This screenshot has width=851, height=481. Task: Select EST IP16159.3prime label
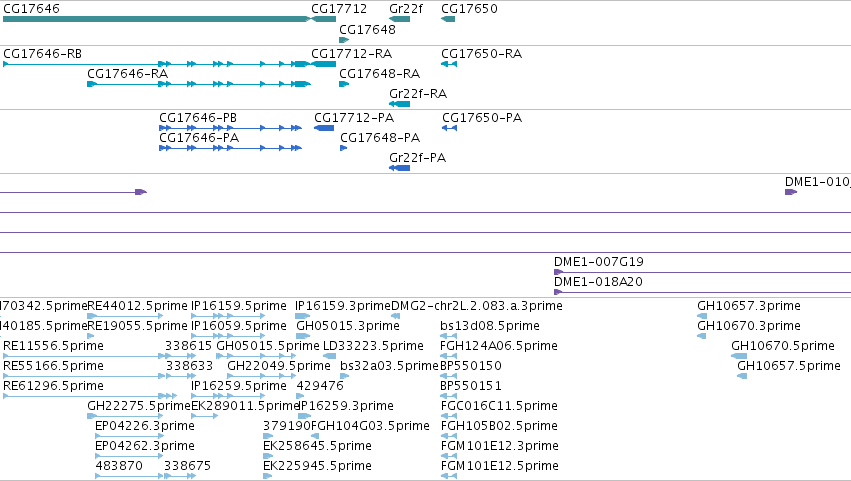click(x=343, y=306)
